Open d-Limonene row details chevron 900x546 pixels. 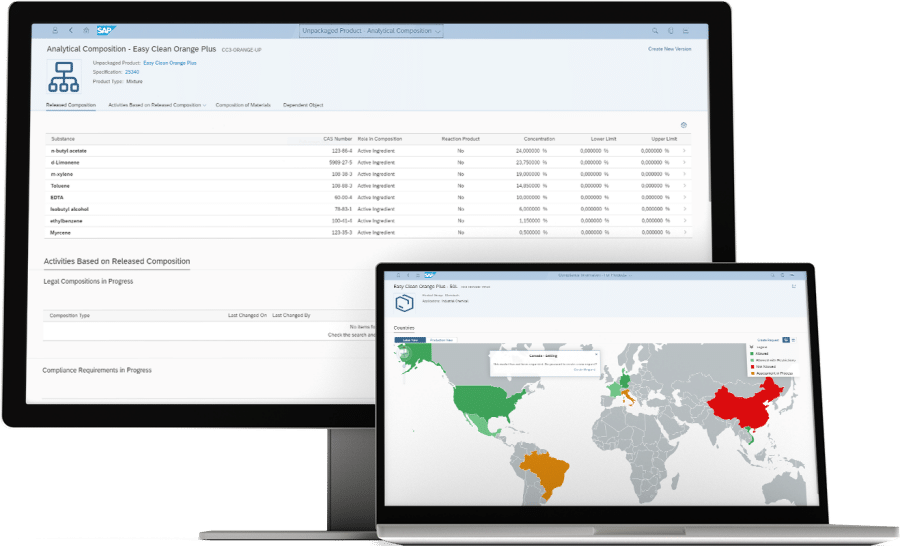tap(684, 162)
